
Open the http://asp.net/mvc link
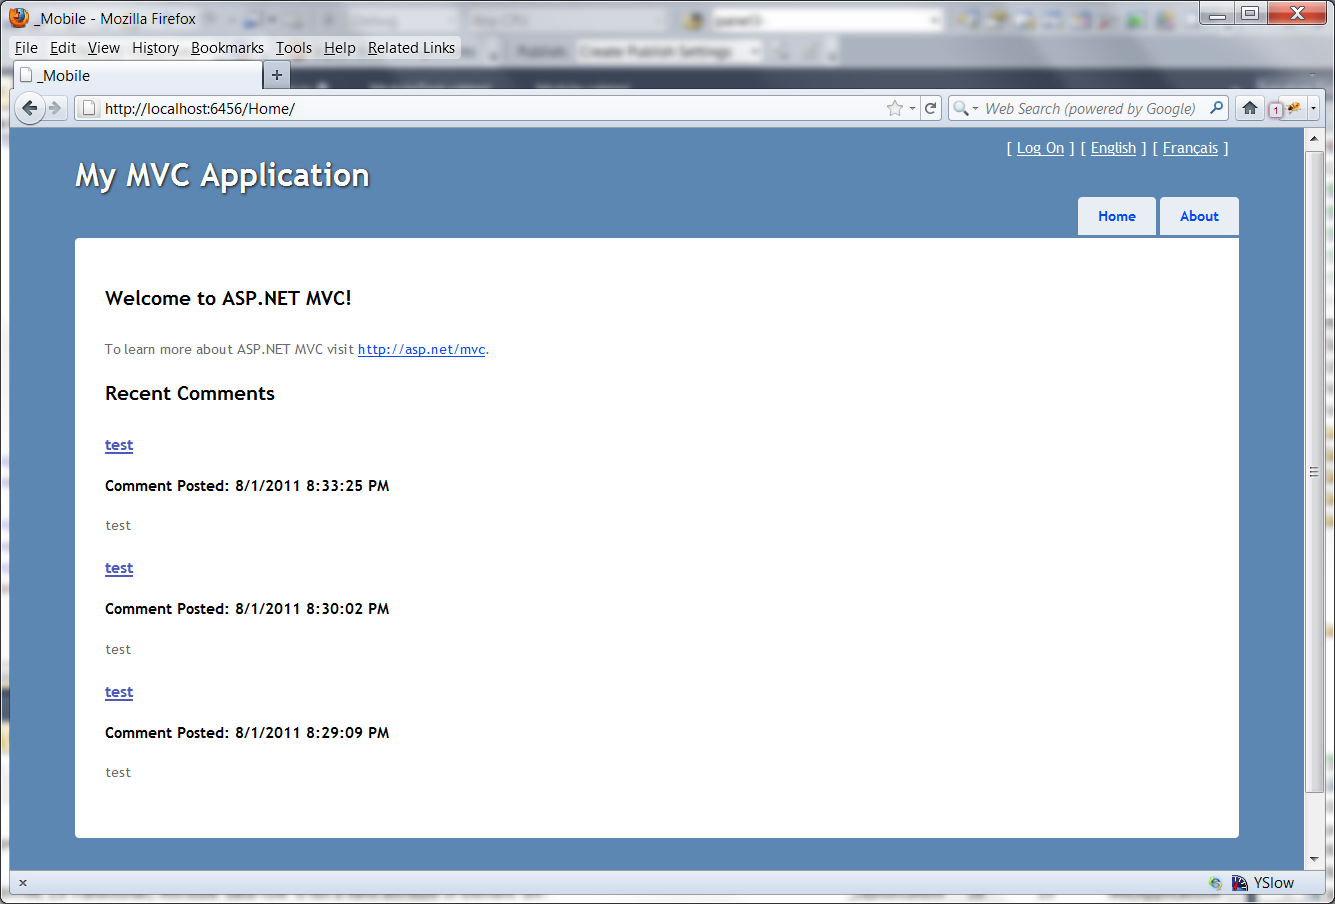(422, 349)
